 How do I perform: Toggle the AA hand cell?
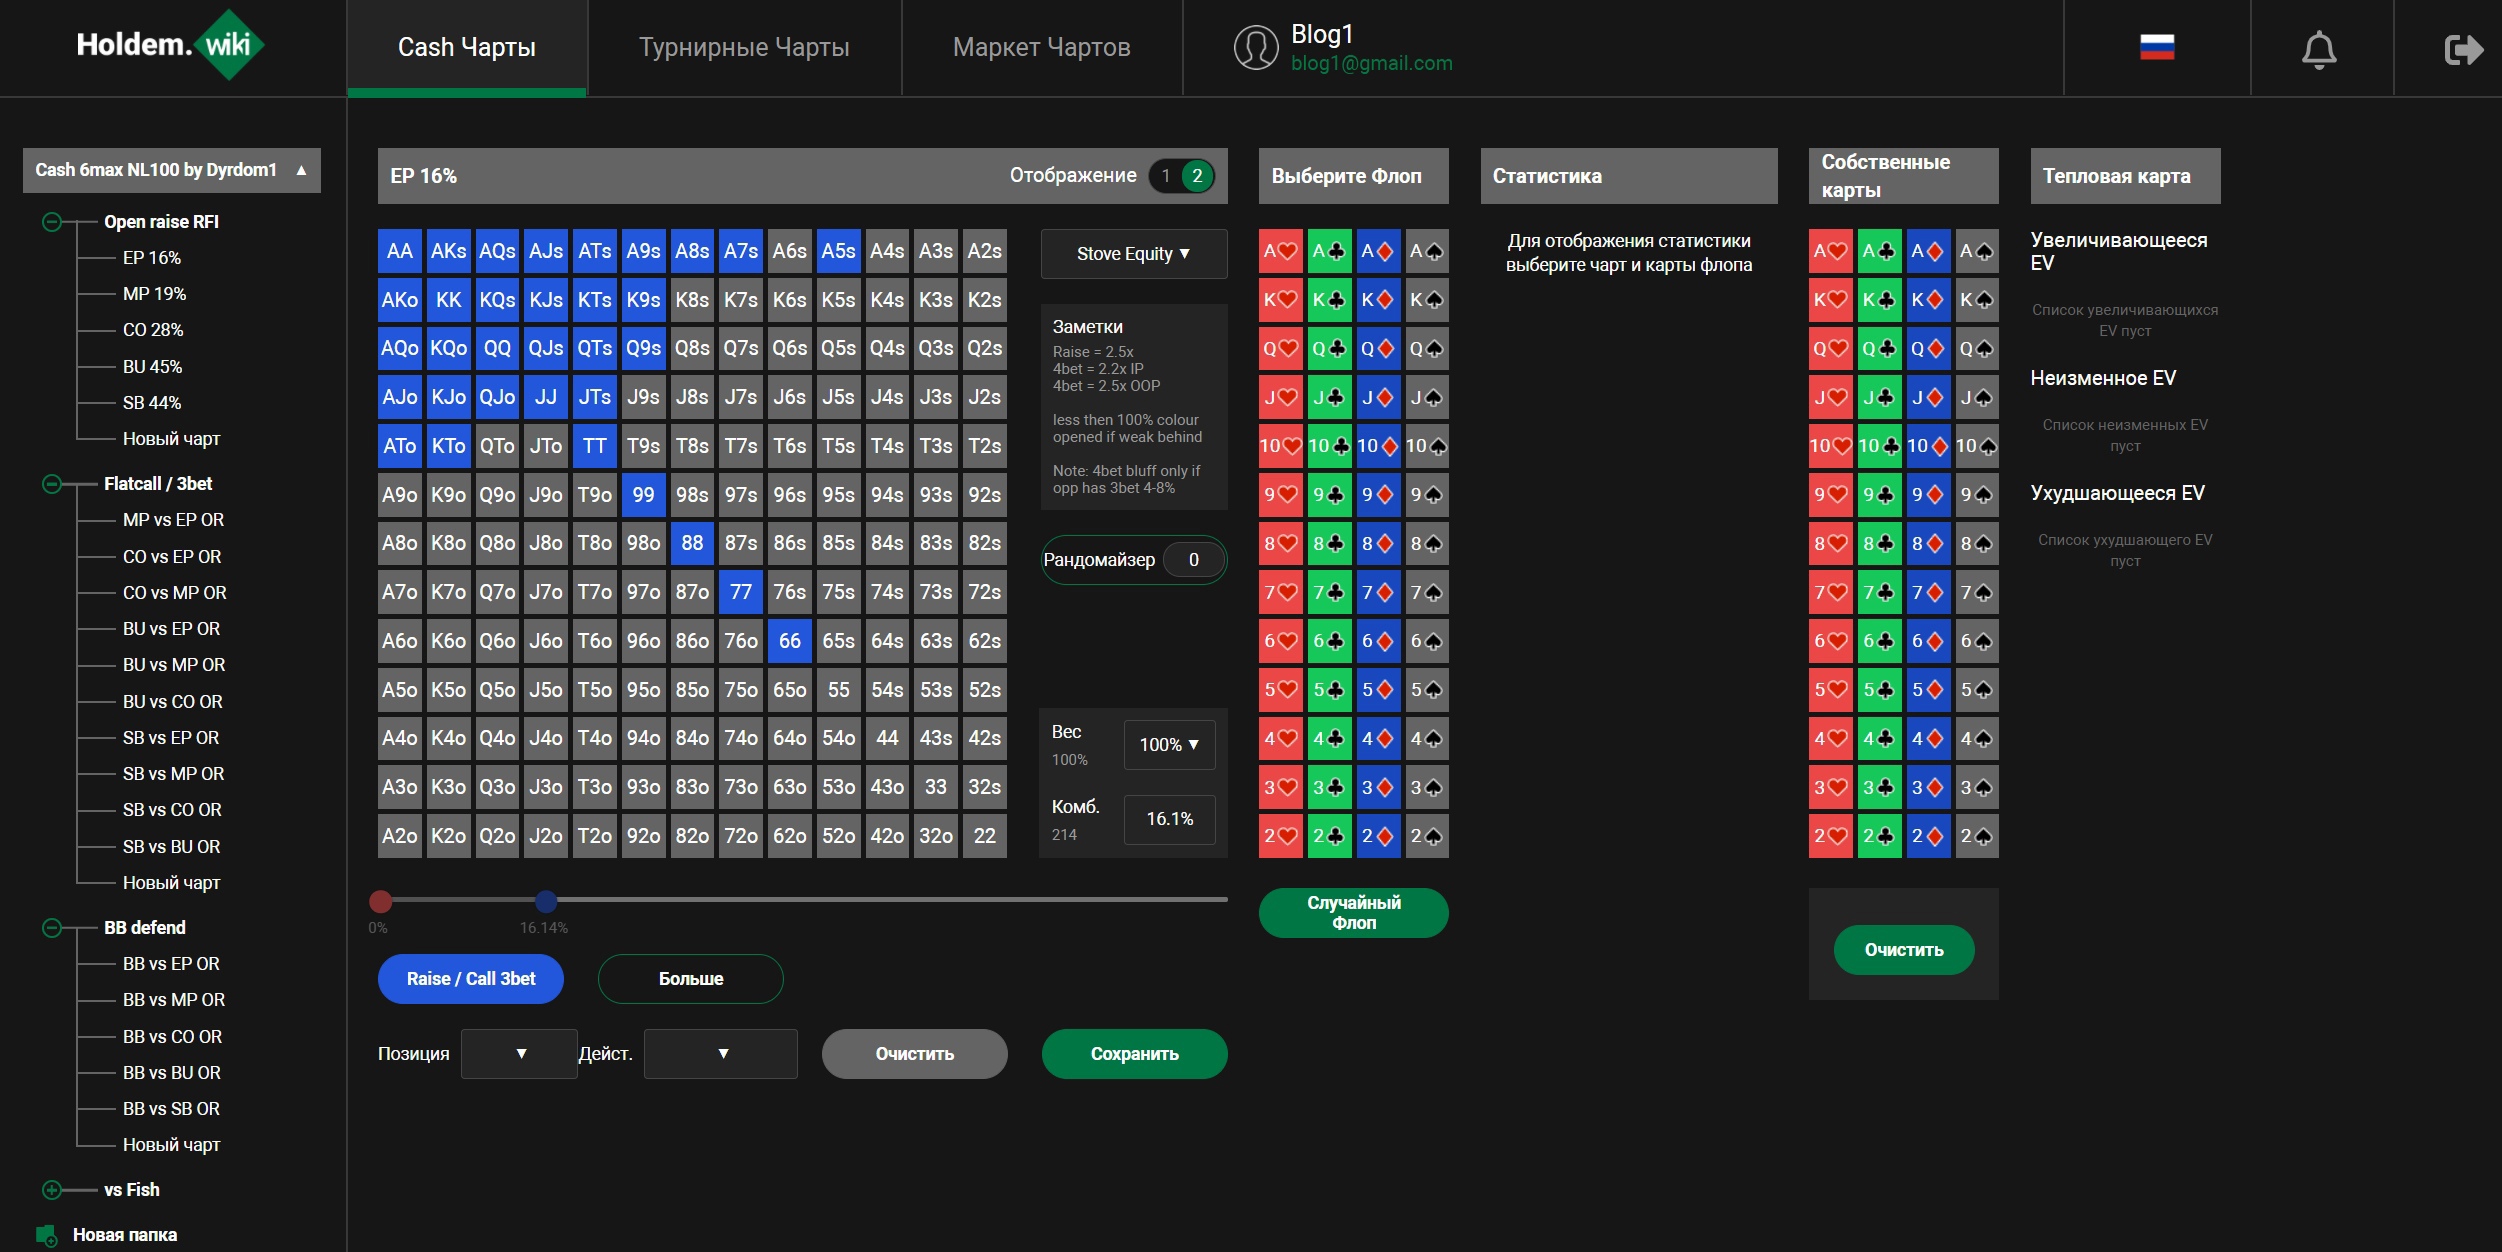point(399,251)
